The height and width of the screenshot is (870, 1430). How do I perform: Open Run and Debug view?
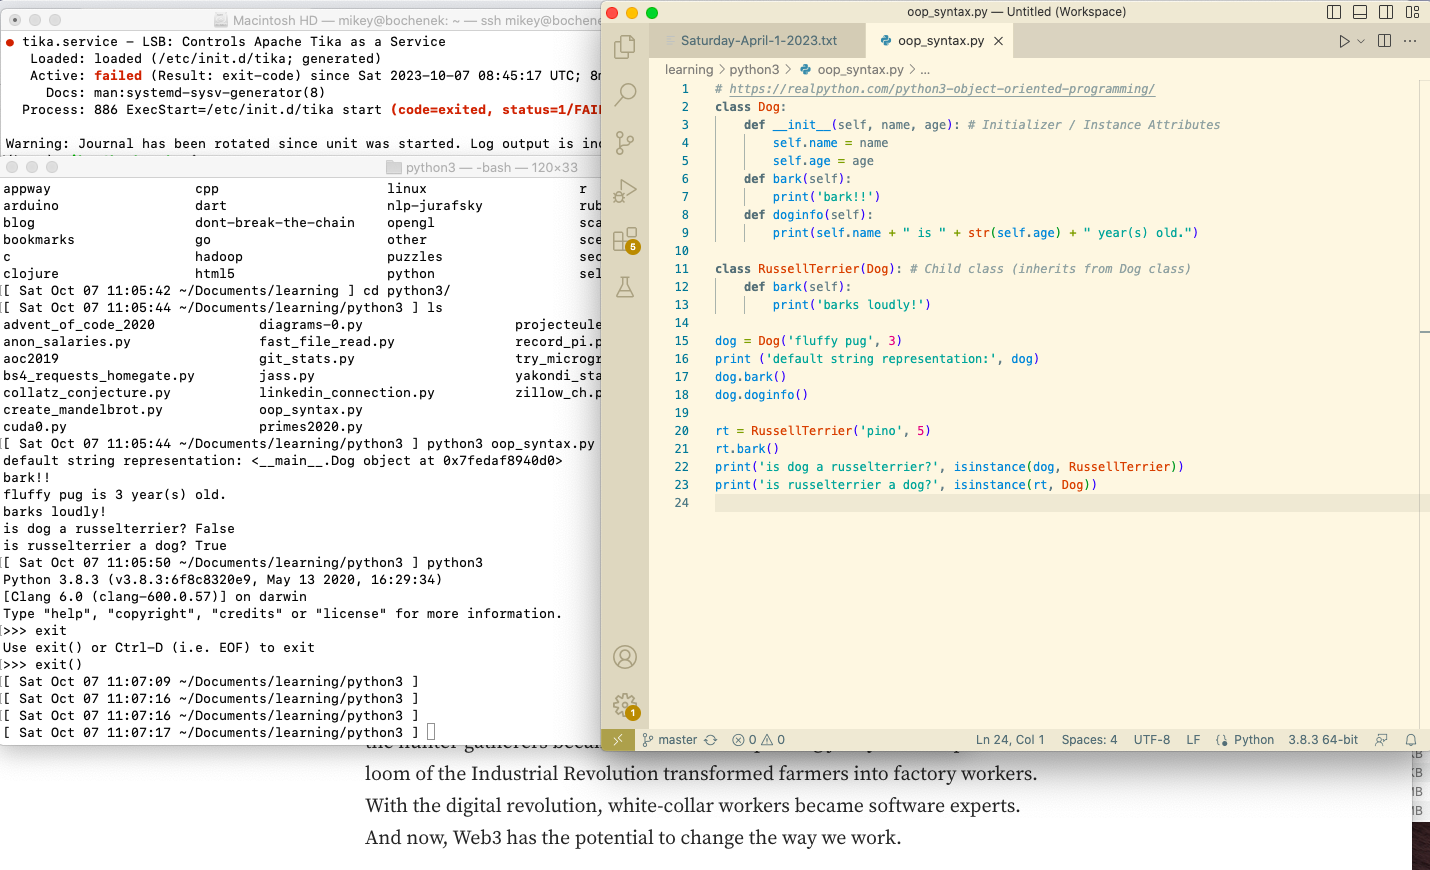[x=625, y=192]
